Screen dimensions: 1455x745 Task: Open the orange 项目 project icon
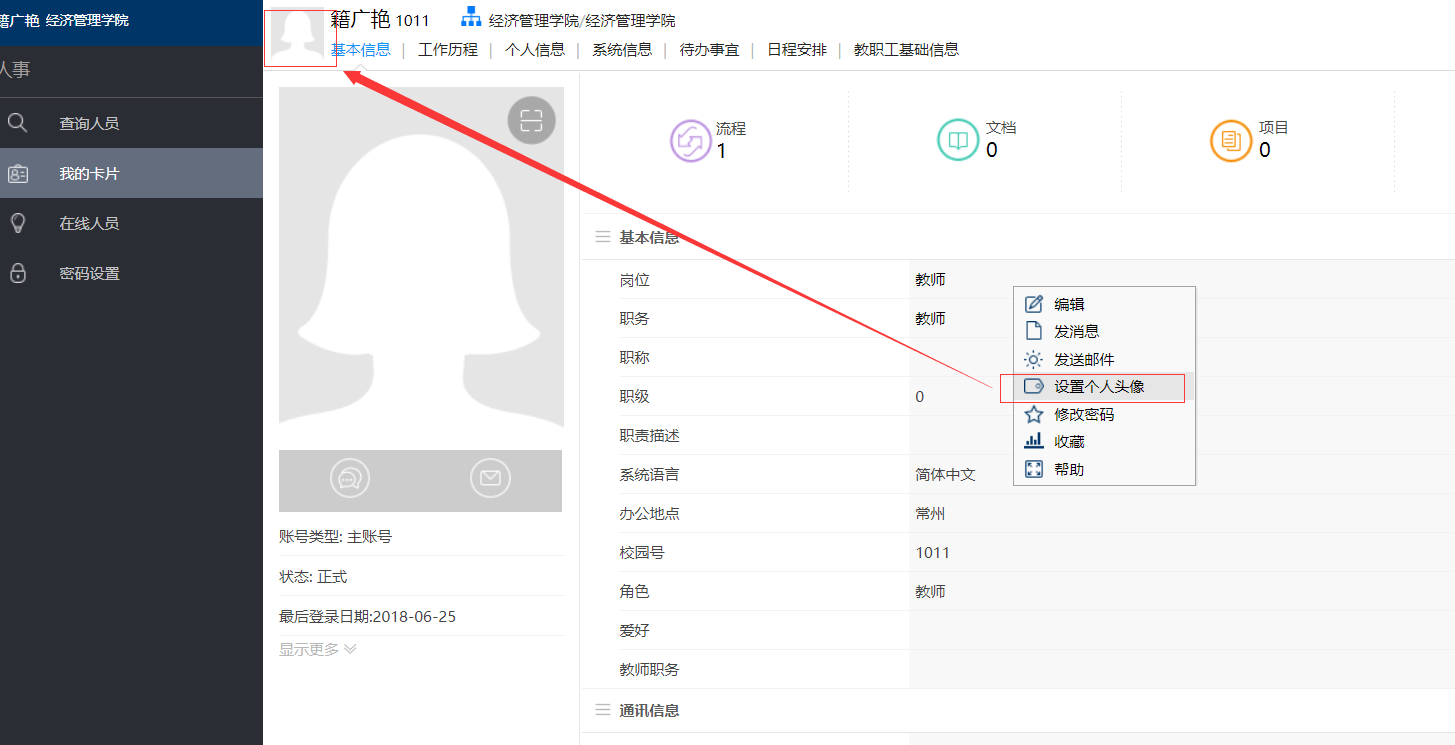pyautogui.click(x=1231, y=140)
